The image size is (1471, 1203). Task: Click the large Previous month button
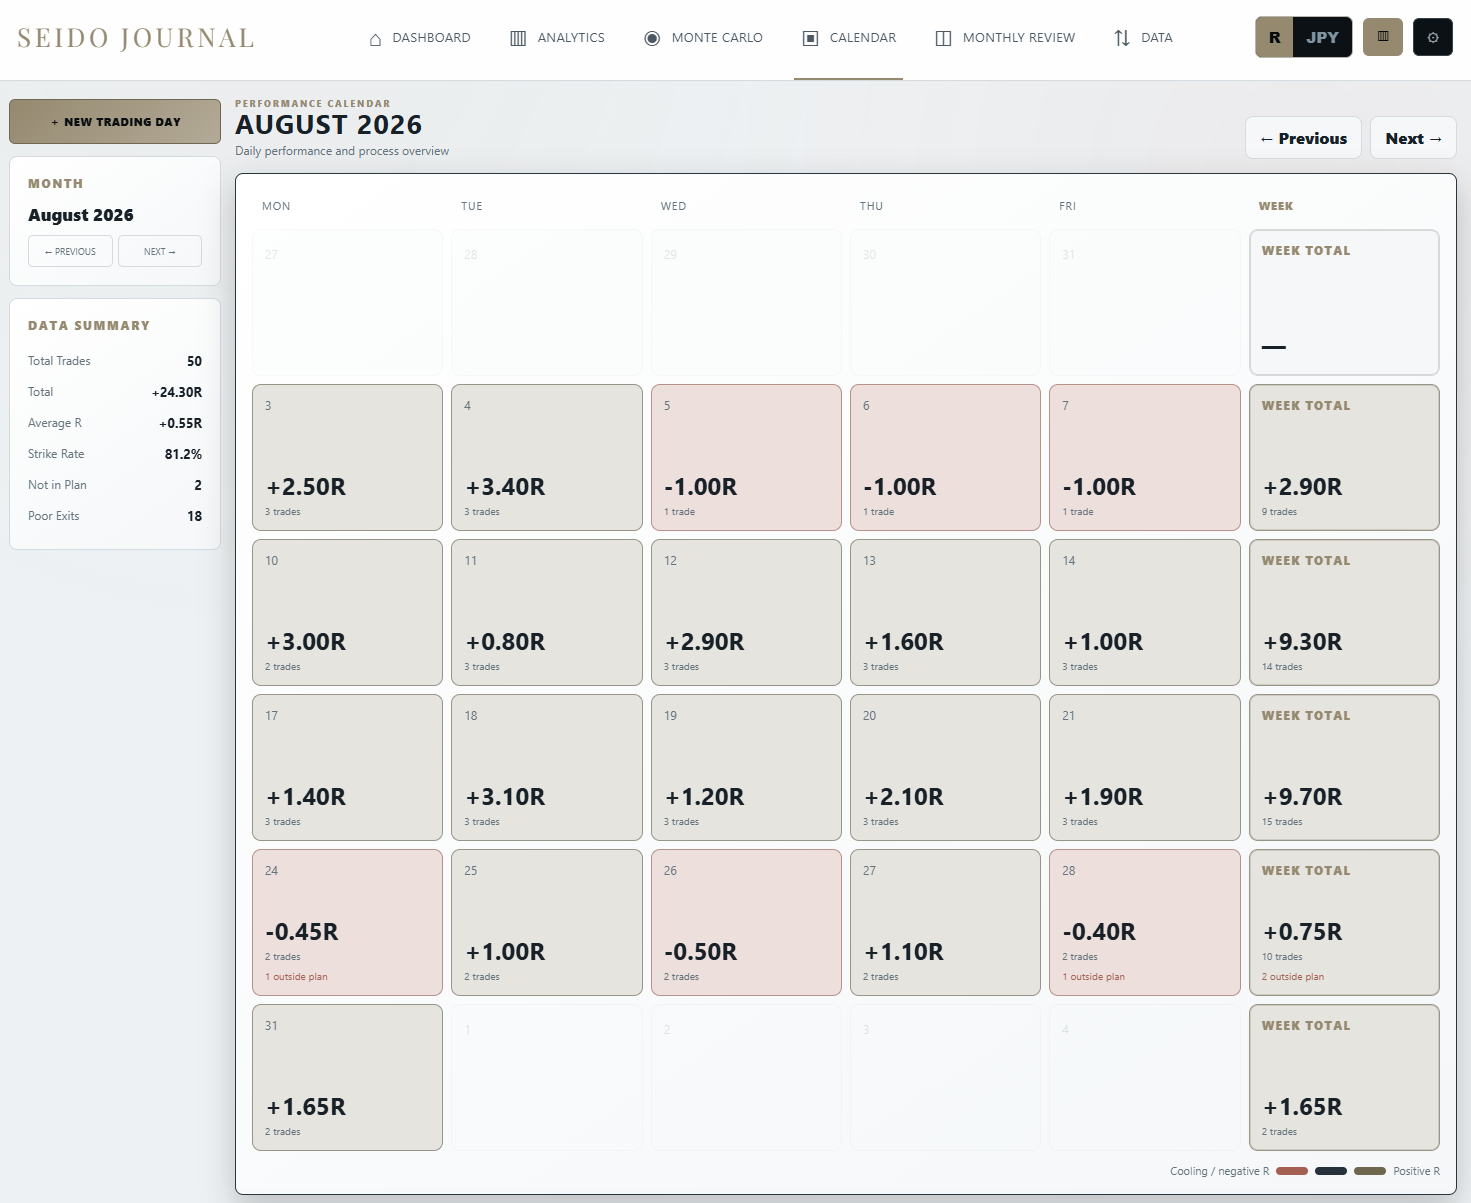point(1303,138)
